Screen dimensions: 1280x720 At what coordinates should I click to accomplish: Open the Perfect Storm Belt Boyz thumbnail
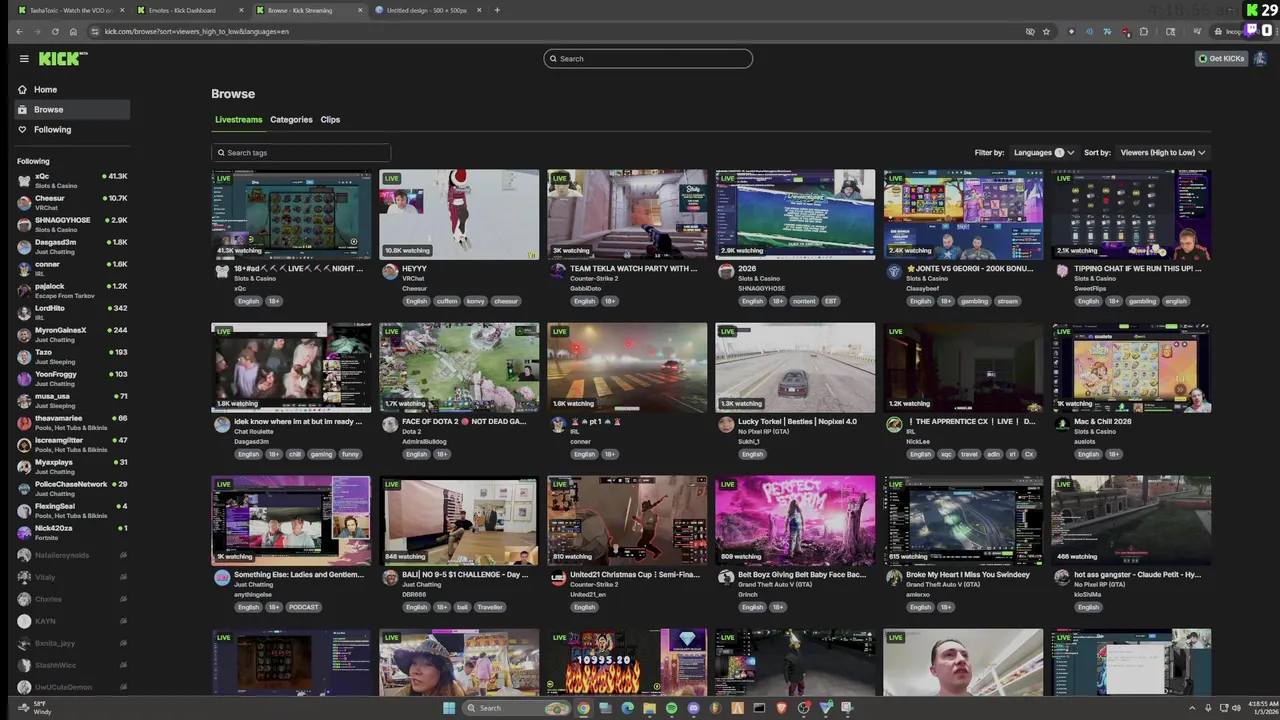[x=795, y=520]
